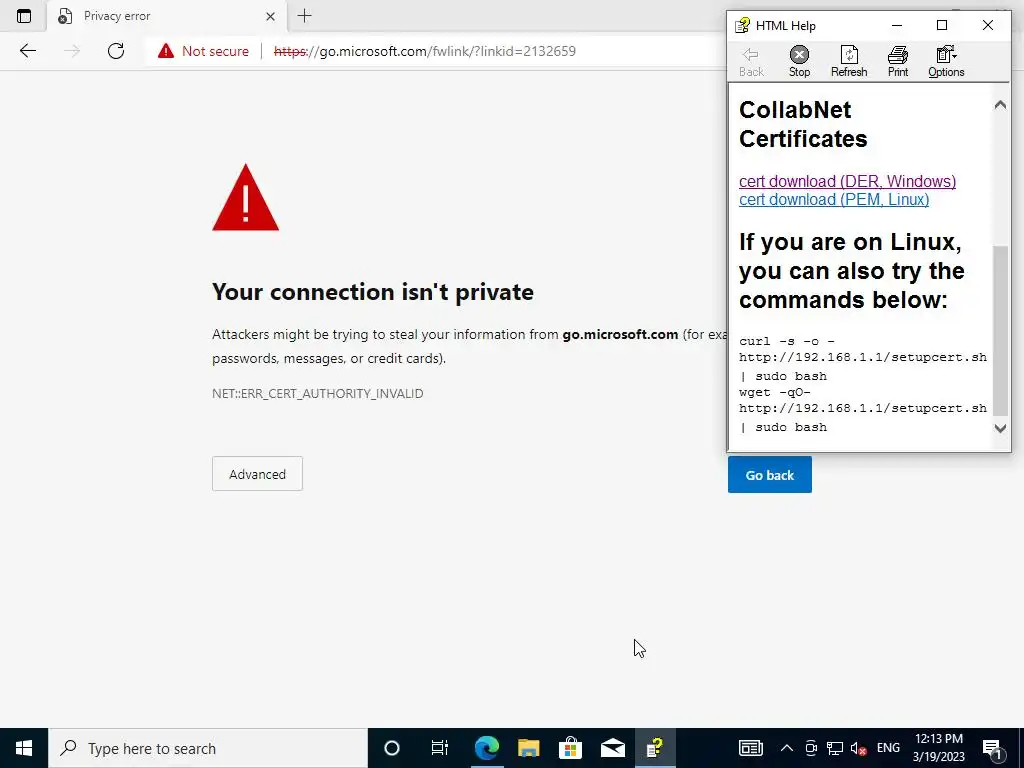Image resolution: width=1024 pixels, height=768 pixels.
Task: Click HTML Help taskbar icon
Action: (x=654, y=748)
